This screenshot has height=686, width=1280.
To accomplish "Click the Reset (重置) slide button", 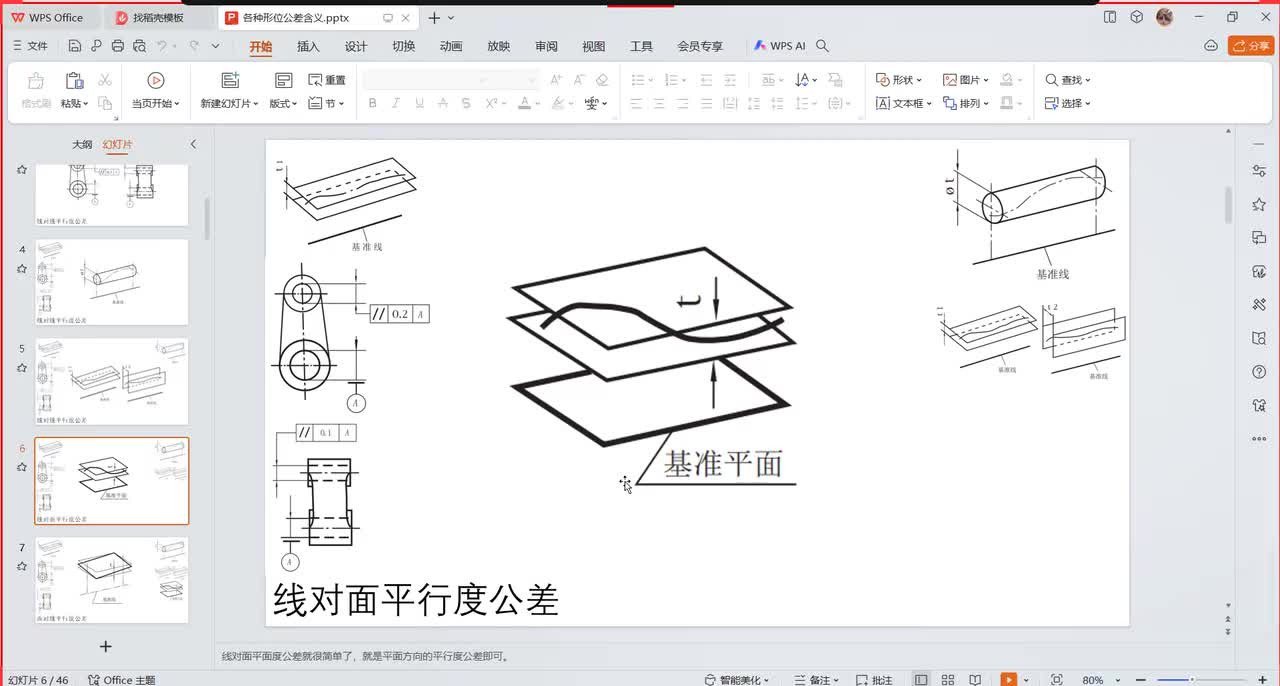I will coord(327,80).
